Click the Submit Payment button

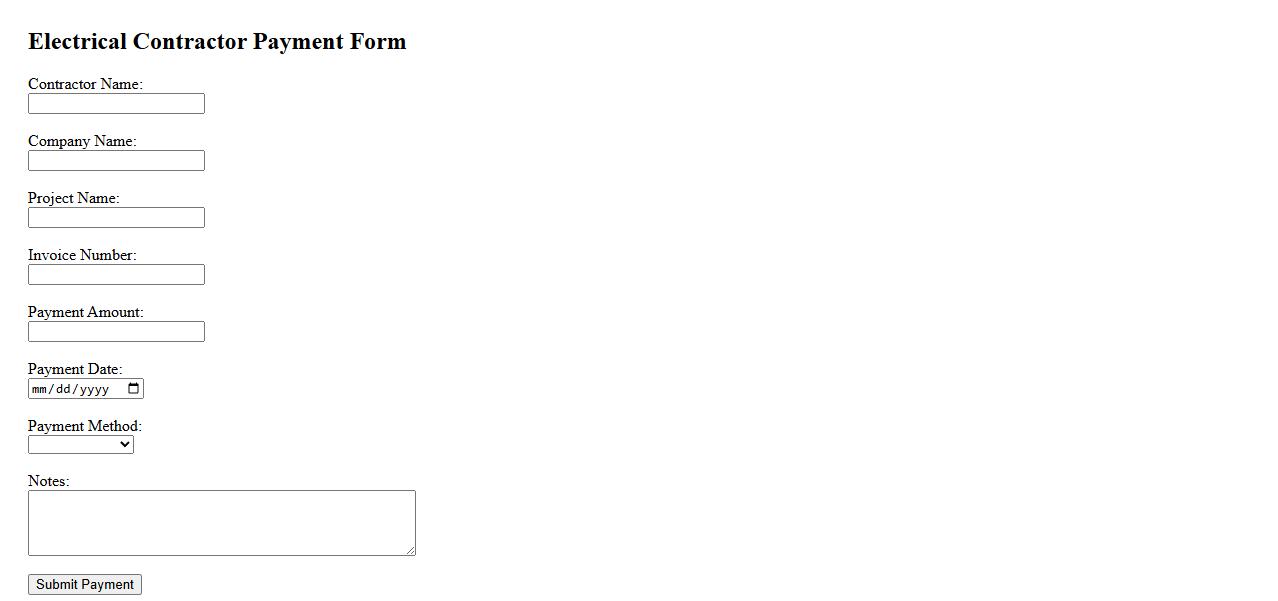(85, 585)
